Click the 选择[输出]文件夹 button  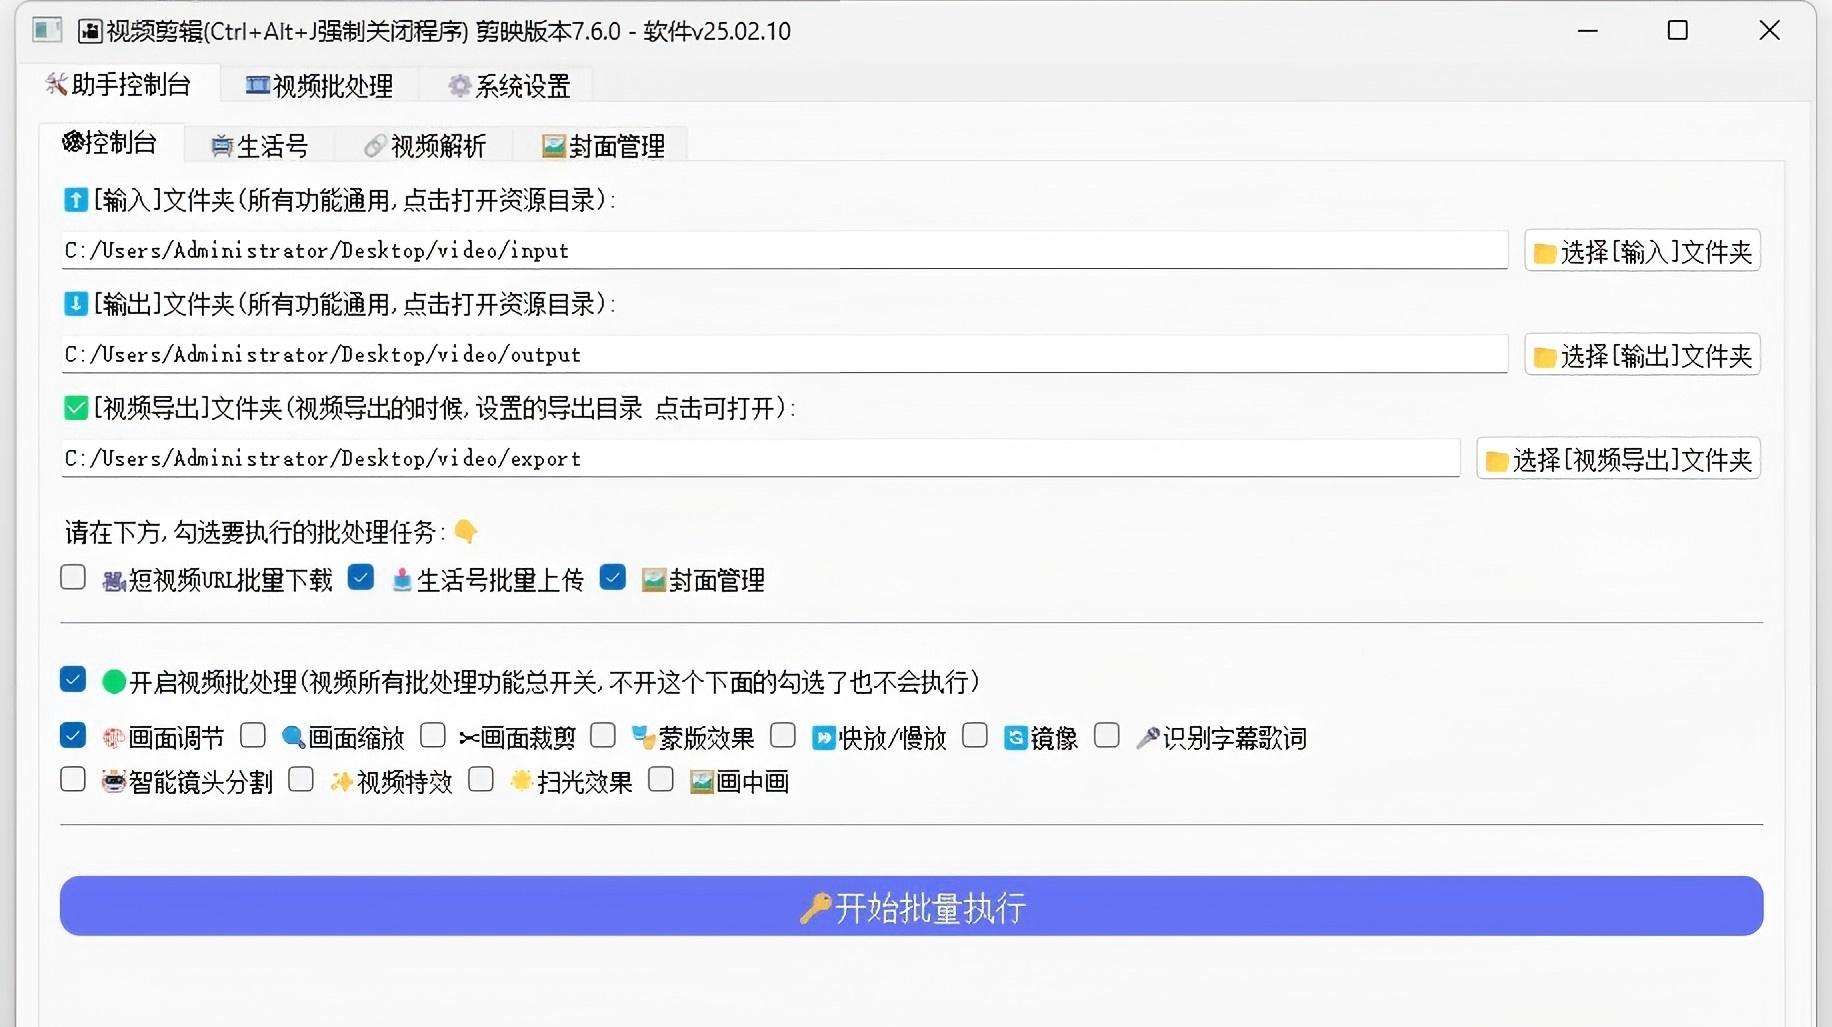click(1642, 356)
